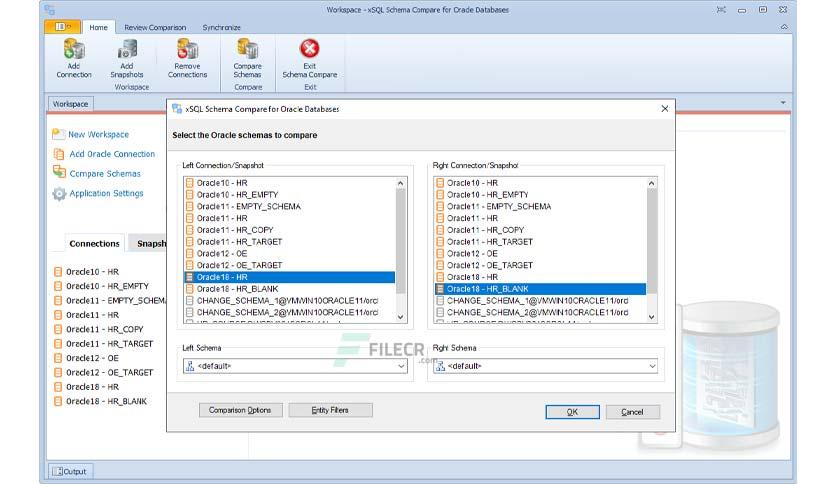The width and height of the screenshot is (836, 484).
Task: Click the Remove Connections ribbon icon
Action: (188, 49)
